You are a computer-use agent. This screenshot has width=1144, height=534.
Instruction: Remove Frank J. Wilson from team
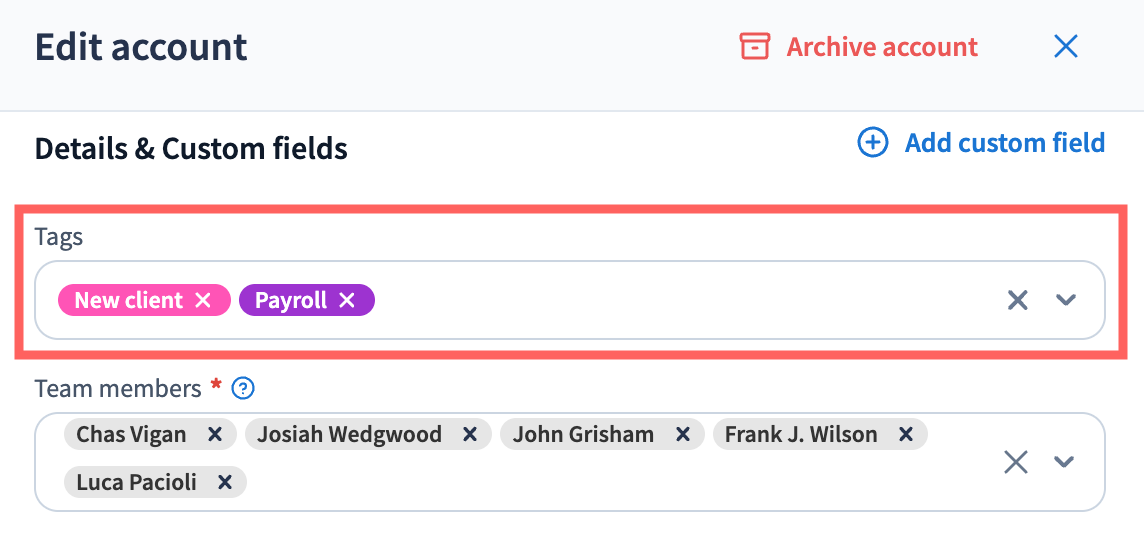(x=906, y=434)
